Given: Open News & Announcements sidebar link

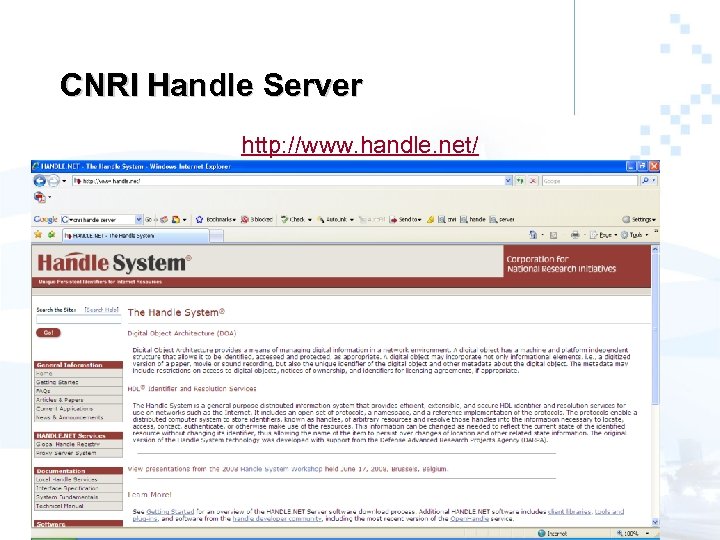Looking at the screenshot, I should point(69,417).
